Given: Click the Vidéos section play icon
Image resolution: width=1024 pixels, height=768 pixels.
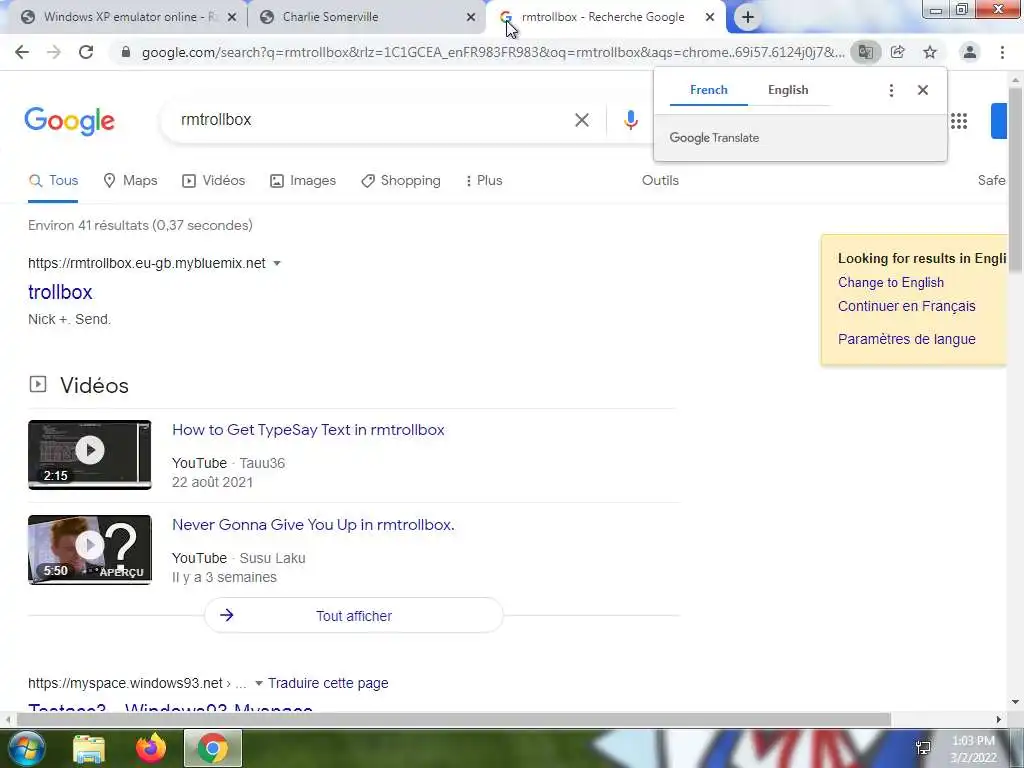Looking at the screenshot, I should (38, 384).
